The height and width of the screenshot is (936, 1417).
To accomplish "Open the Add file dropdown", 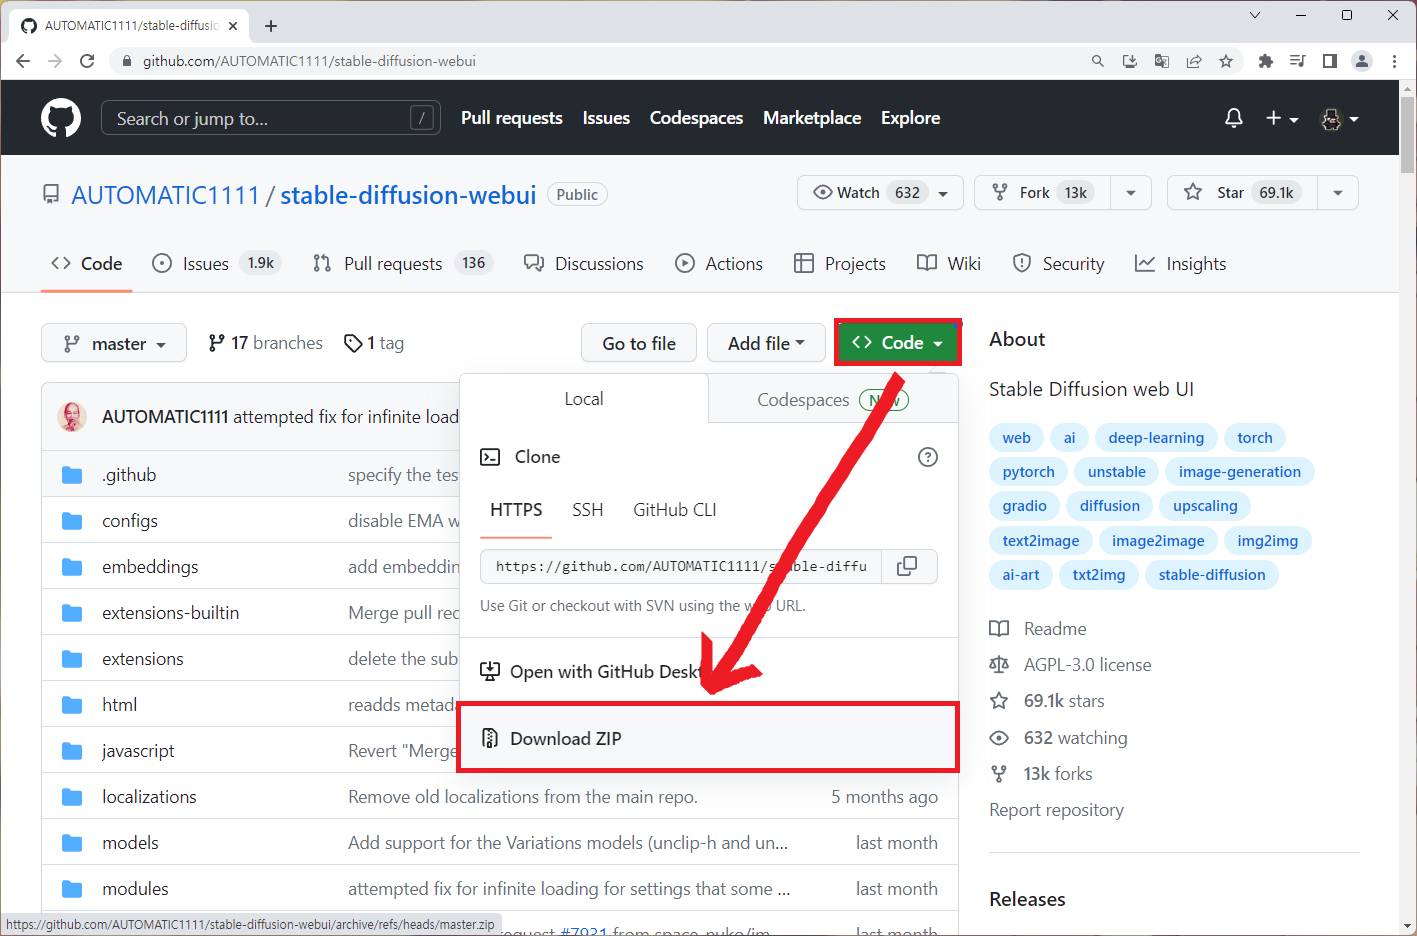I will point(766,343).
